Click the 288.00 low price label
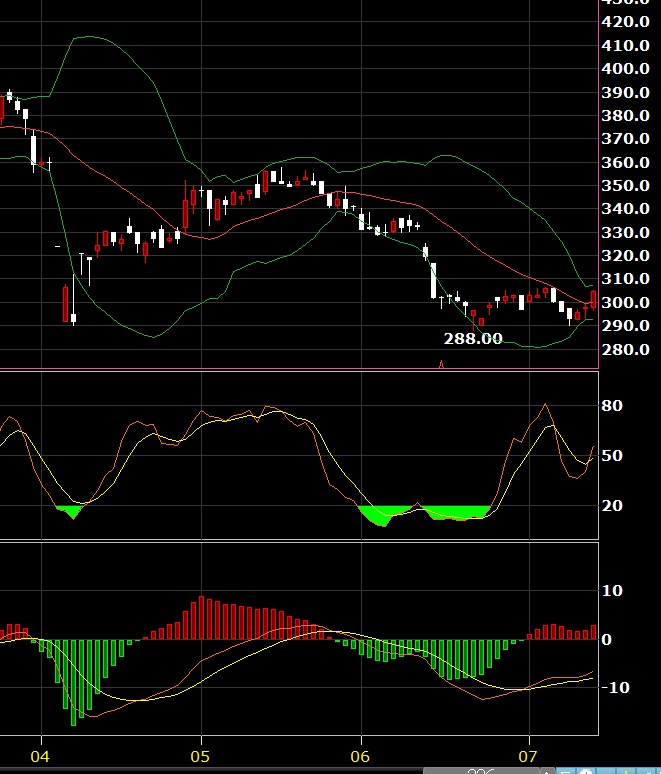This screenshot has width=661, height=774. coord(473,339)
